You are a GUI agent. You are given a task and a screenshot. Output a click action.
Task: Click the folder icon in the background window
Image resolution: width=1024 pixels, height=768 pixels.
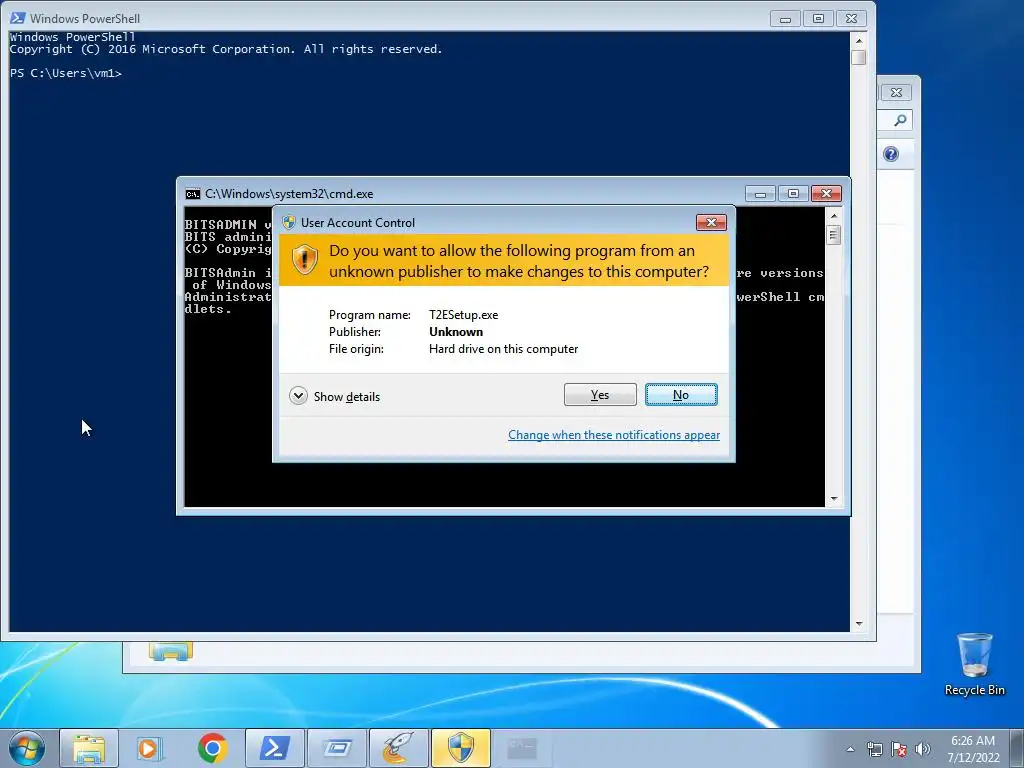point(170,651)
